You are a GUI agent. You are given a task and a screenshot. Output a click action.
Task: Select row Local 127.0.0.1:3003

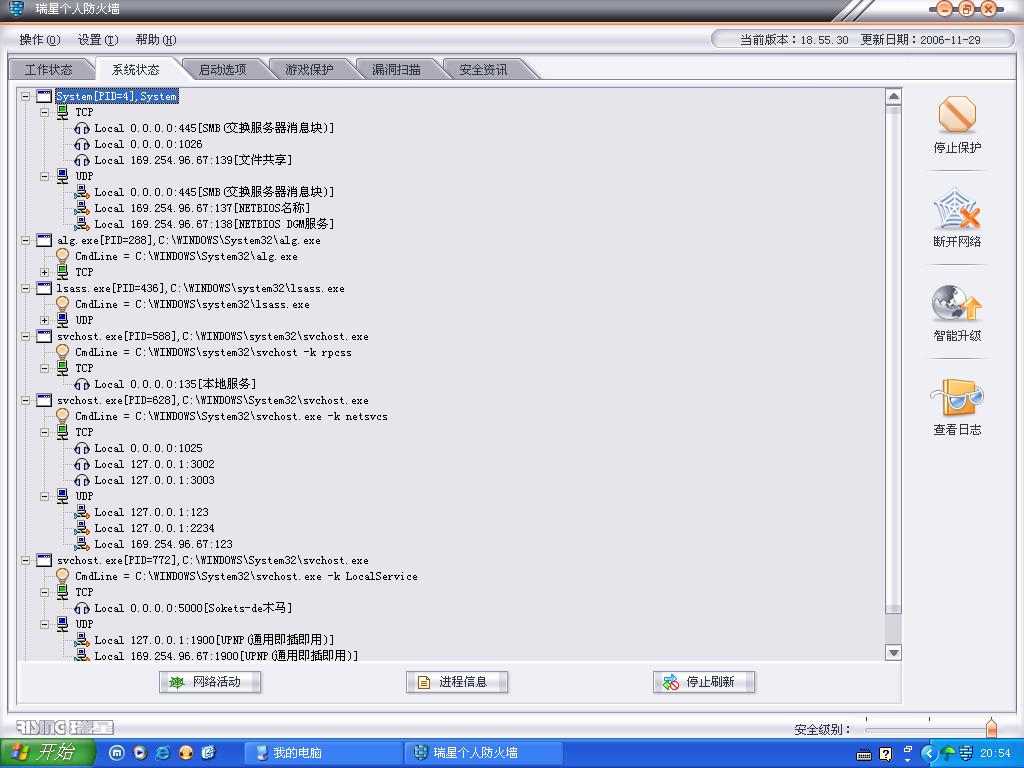pyautogui.click(x=154, y=480)
